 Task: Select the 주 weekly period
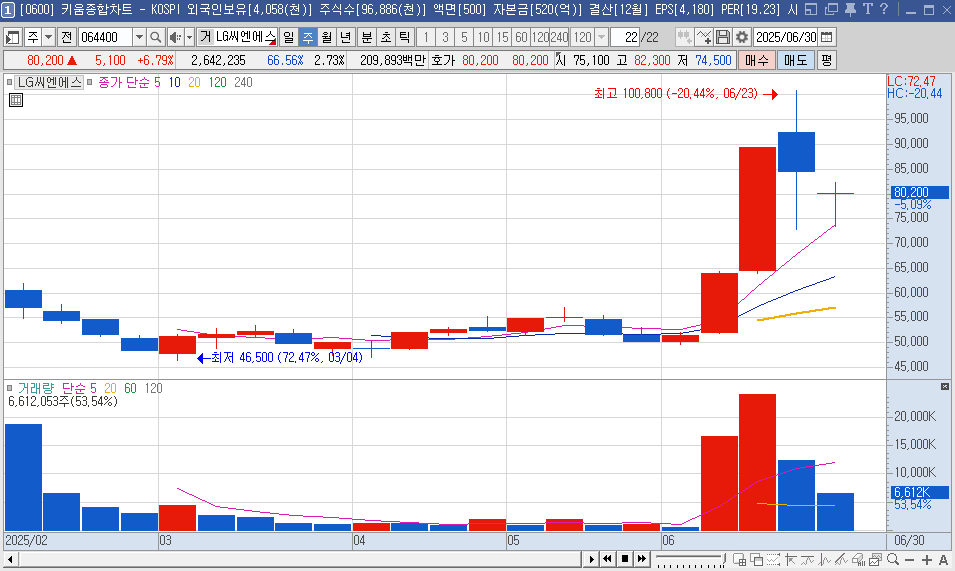point(308,37)
